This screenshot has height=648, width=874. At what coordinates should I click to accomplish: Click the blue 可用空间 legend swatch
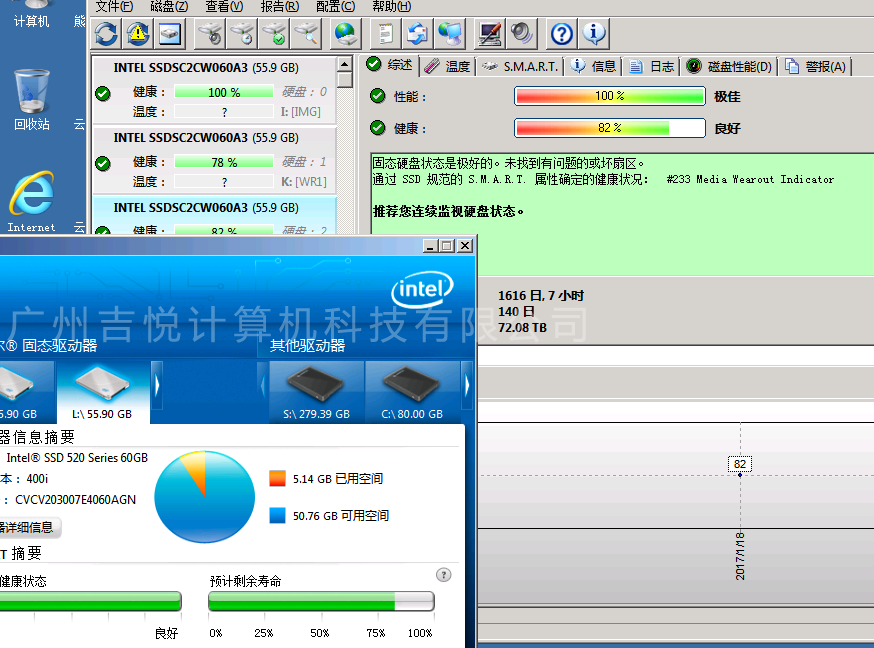coord(277,515)
